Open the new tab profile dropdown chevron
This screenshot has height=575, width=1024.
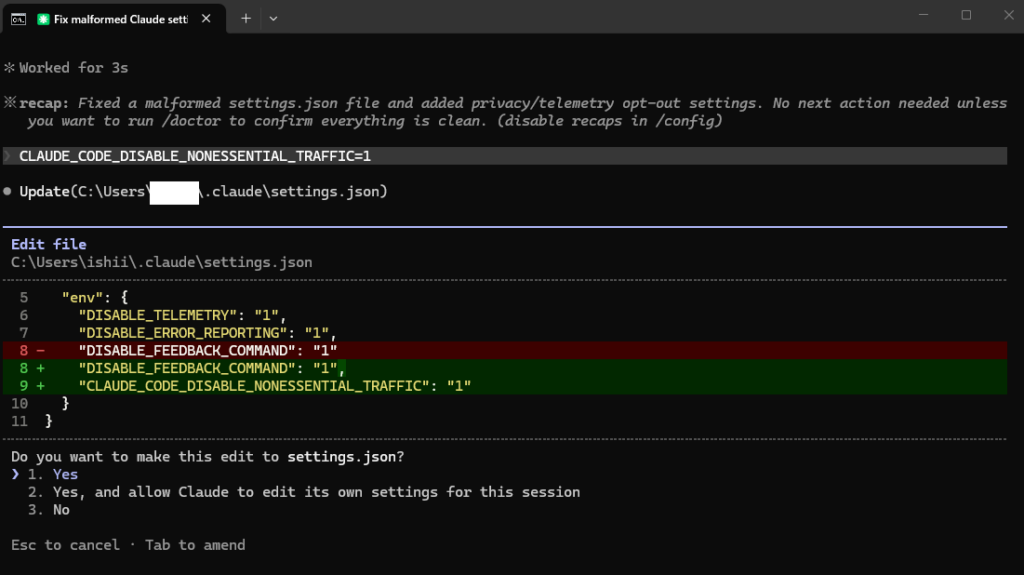point(273,19)
